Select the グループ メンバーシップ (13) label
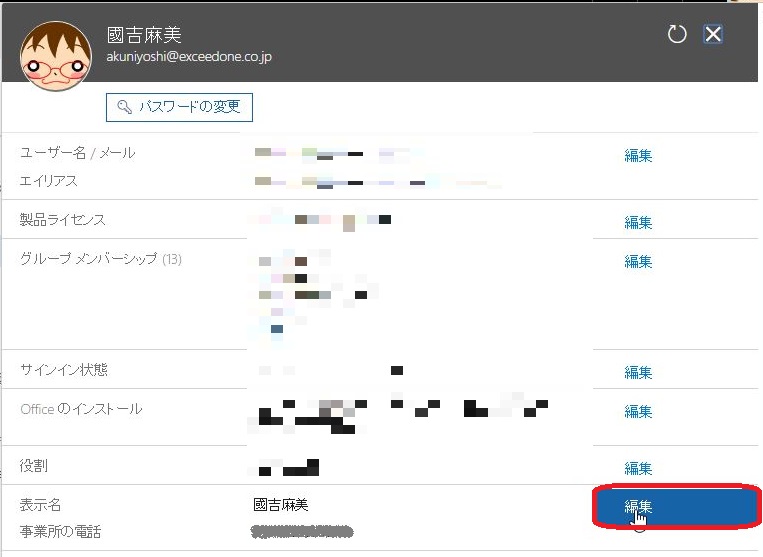This screenshot has width=763, height=557. (x=100, y=259)
